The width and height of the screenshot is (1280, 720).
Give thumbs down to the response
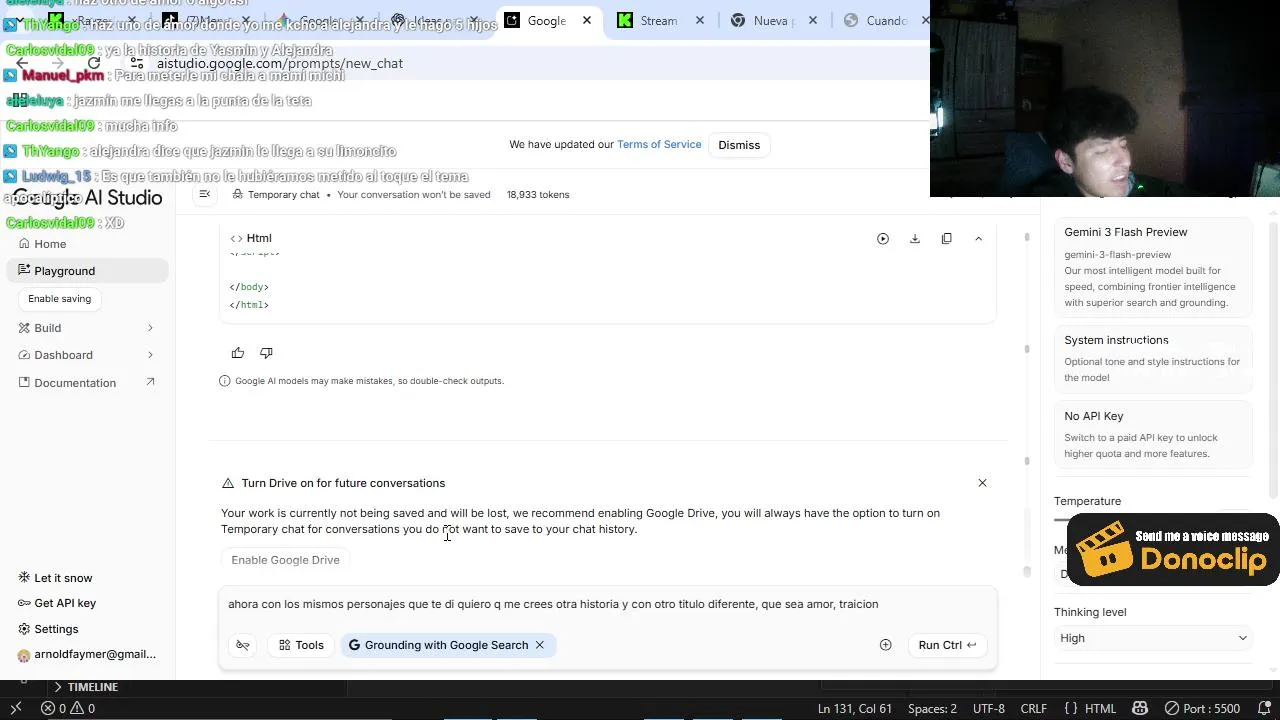point(266,353)
